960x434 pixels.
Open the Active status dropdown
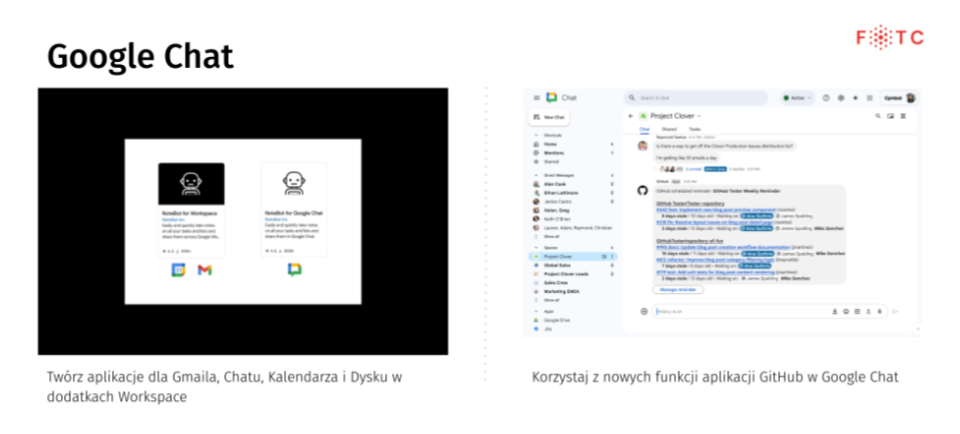[x=798, y=98]
